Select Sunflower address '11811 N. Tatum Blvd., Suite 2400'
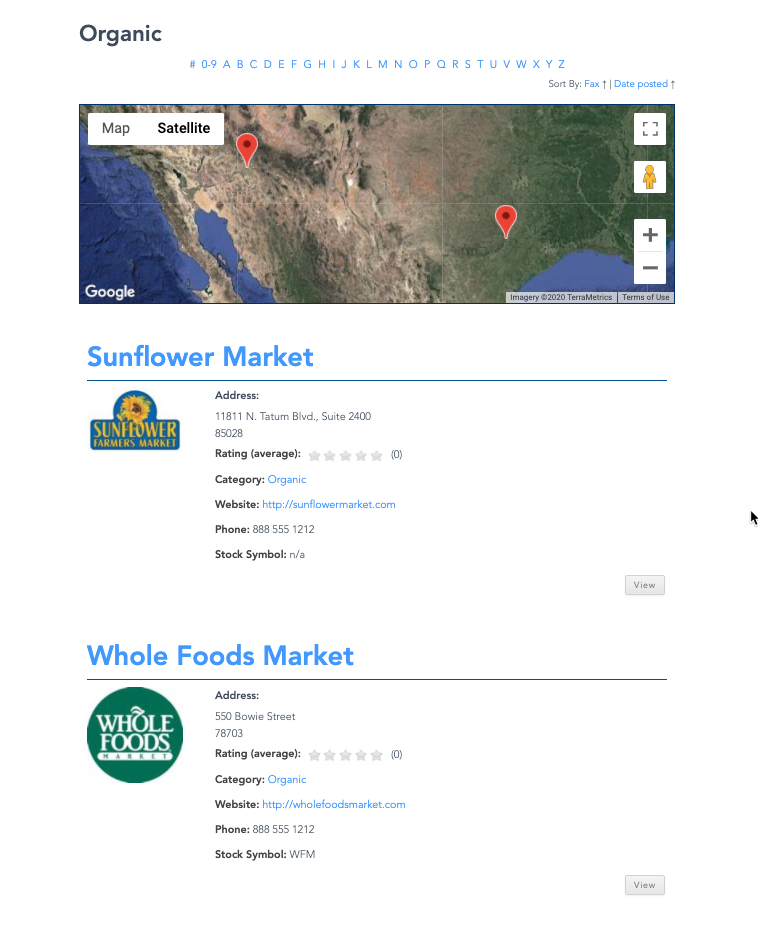Image resolution: width=758 pixels, height=934 pixels. 293,416
